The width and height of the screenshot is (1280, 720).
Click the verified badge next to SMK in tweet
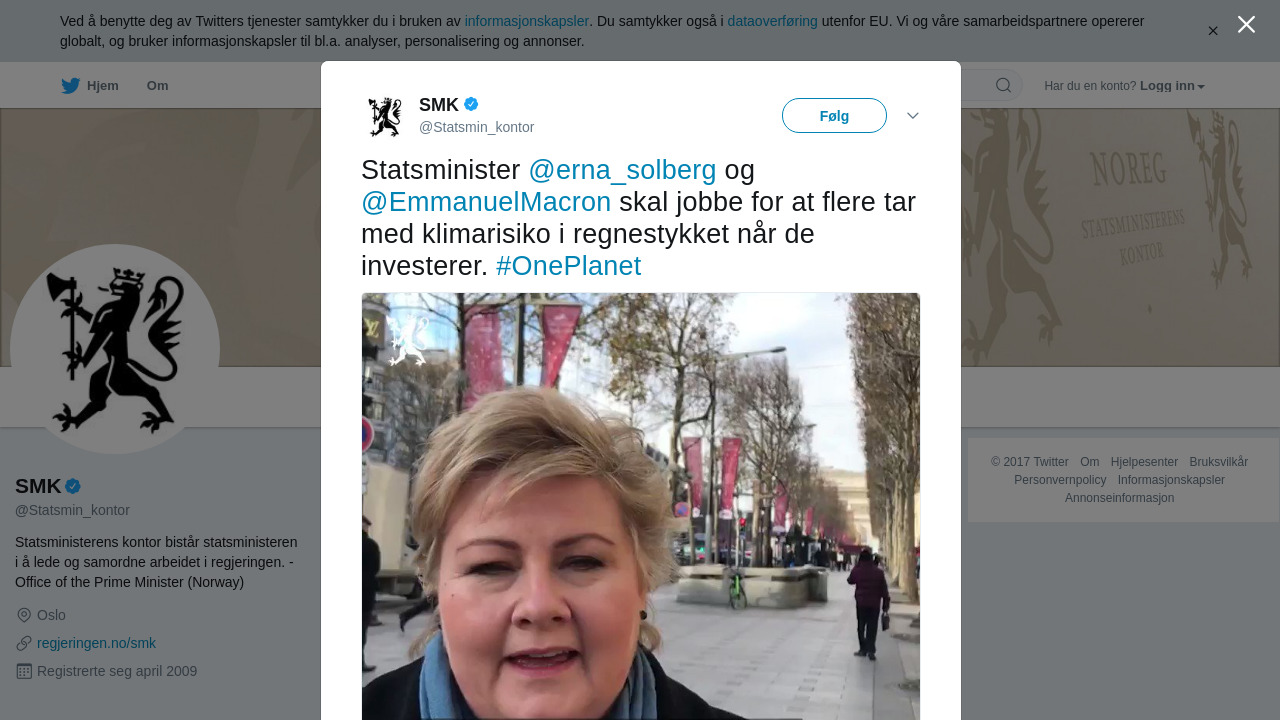(x=471, y=104)
